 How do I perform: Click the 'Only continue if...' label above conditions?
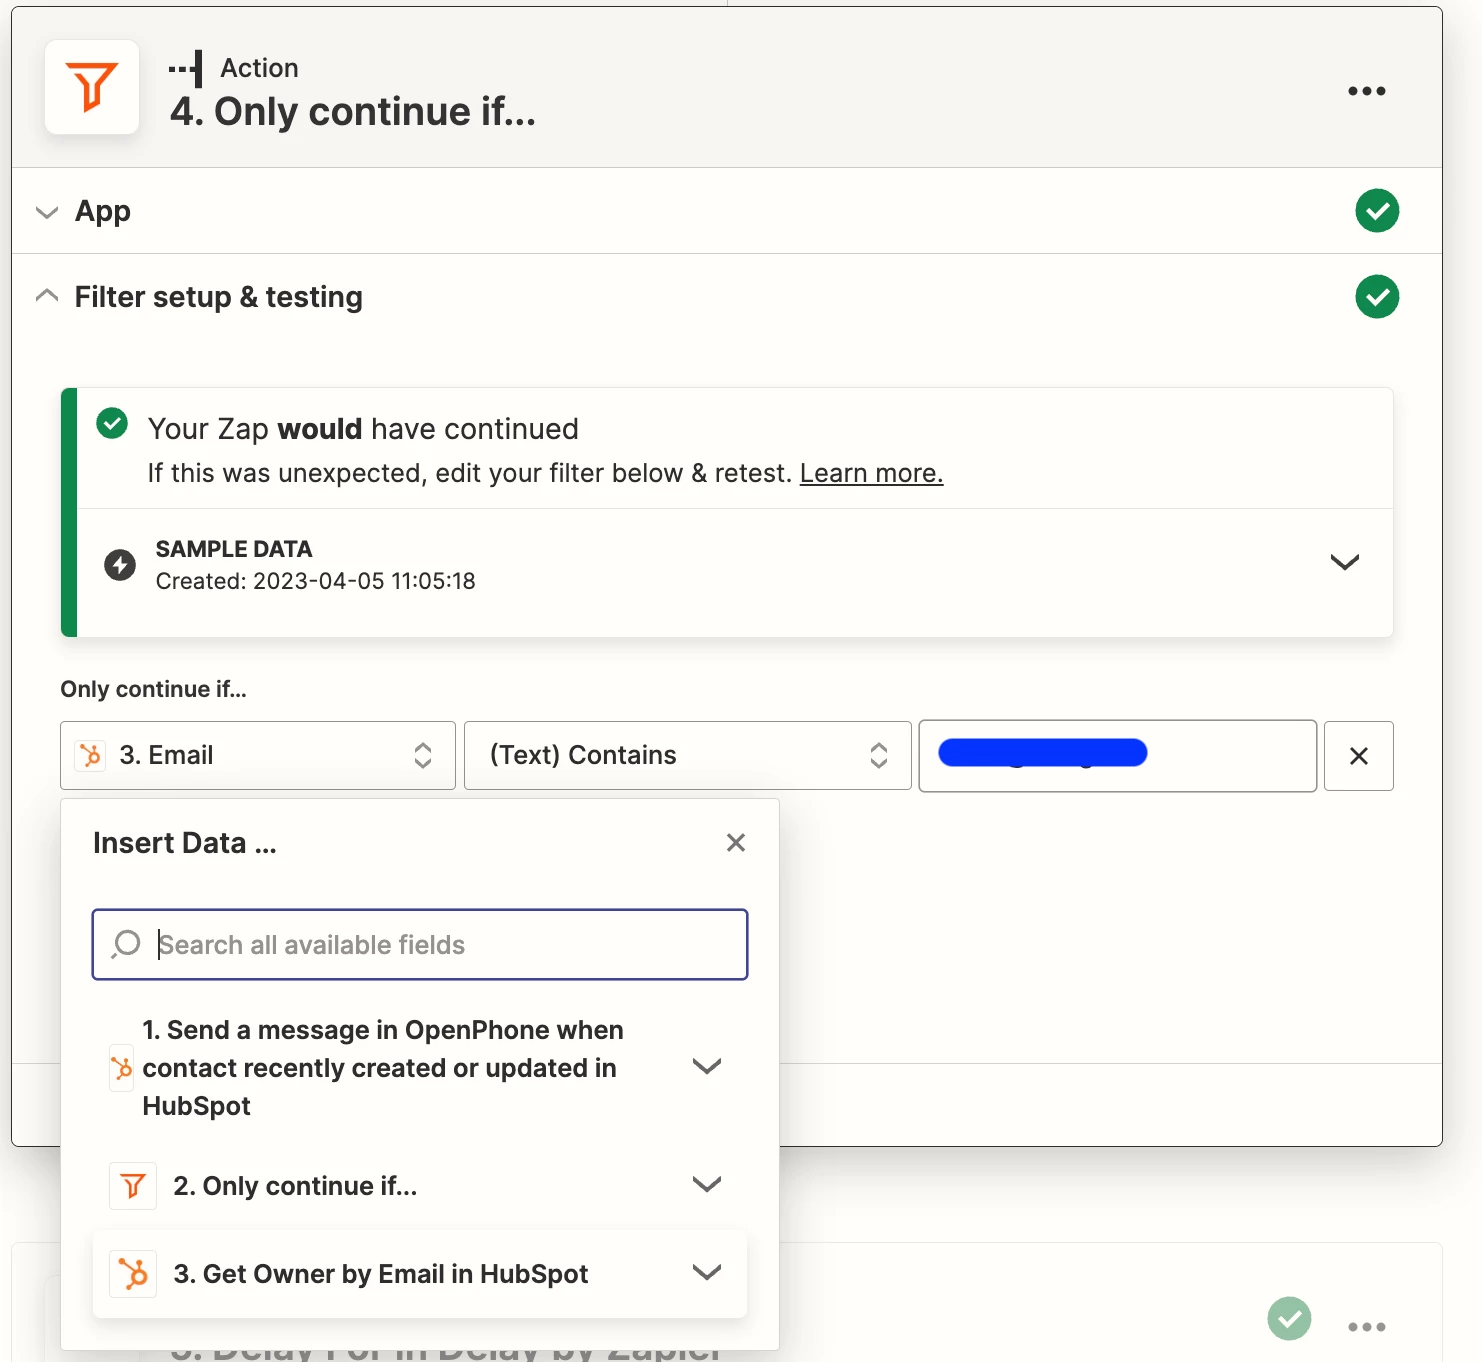point(153,689)
